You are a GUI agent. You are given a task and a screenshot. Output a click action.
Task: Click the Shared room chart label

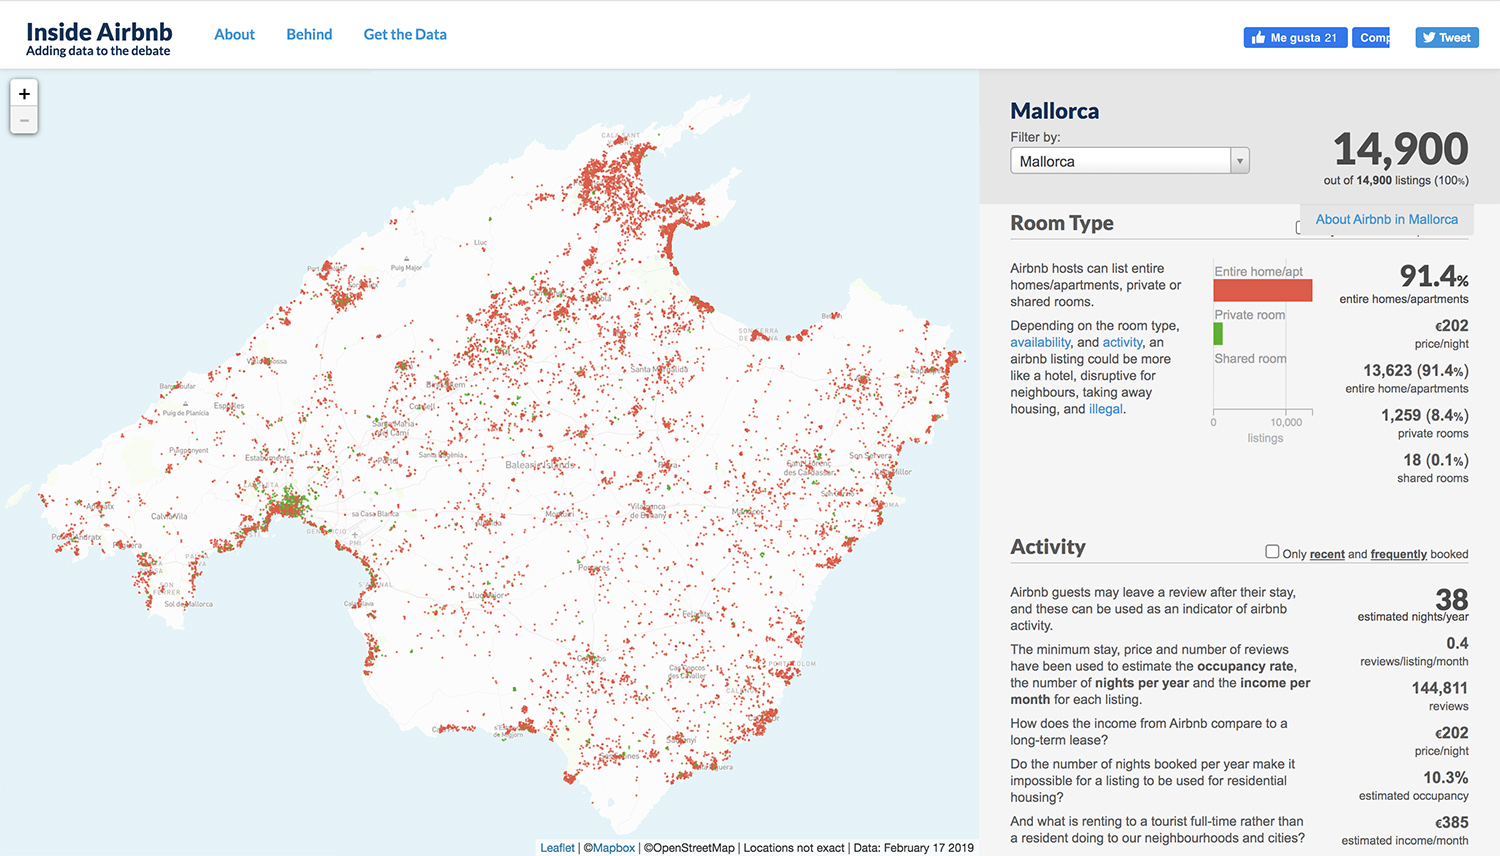pos(1250,358)
